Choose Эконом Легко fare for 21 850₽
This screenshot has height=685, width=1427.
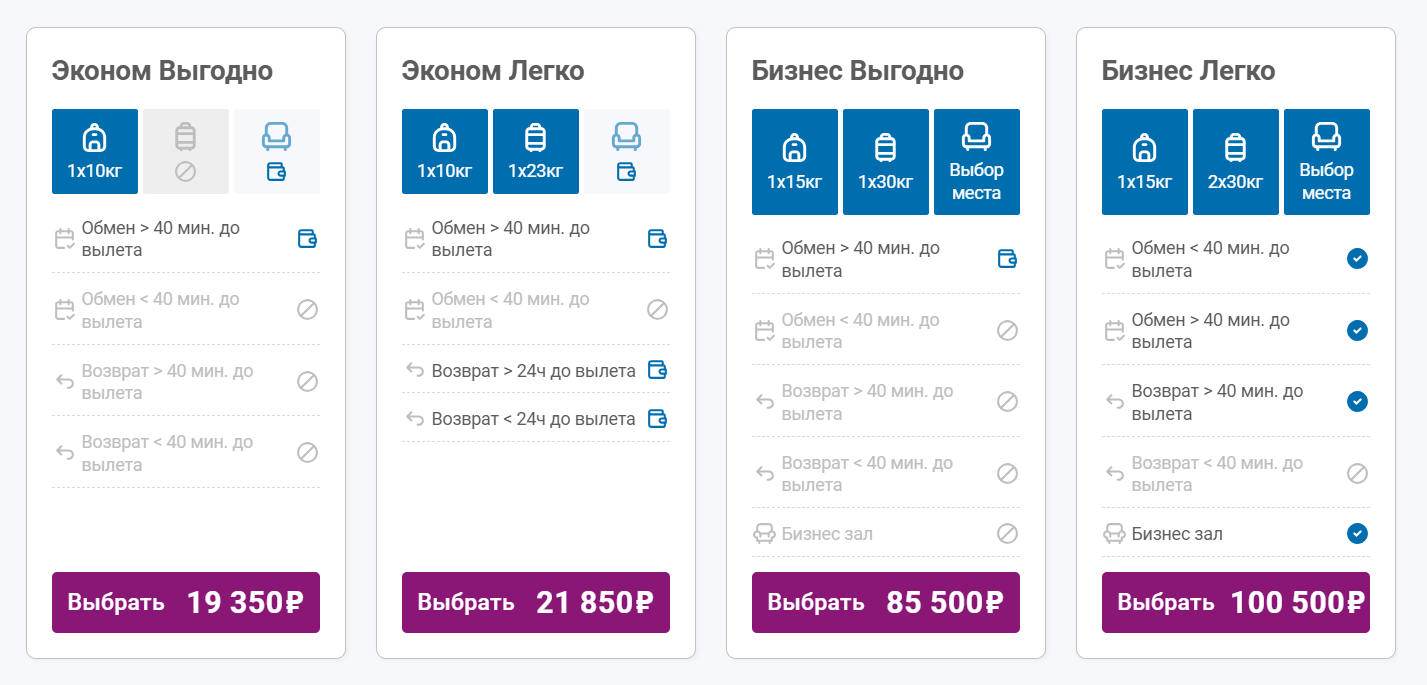tap(536, 602)
